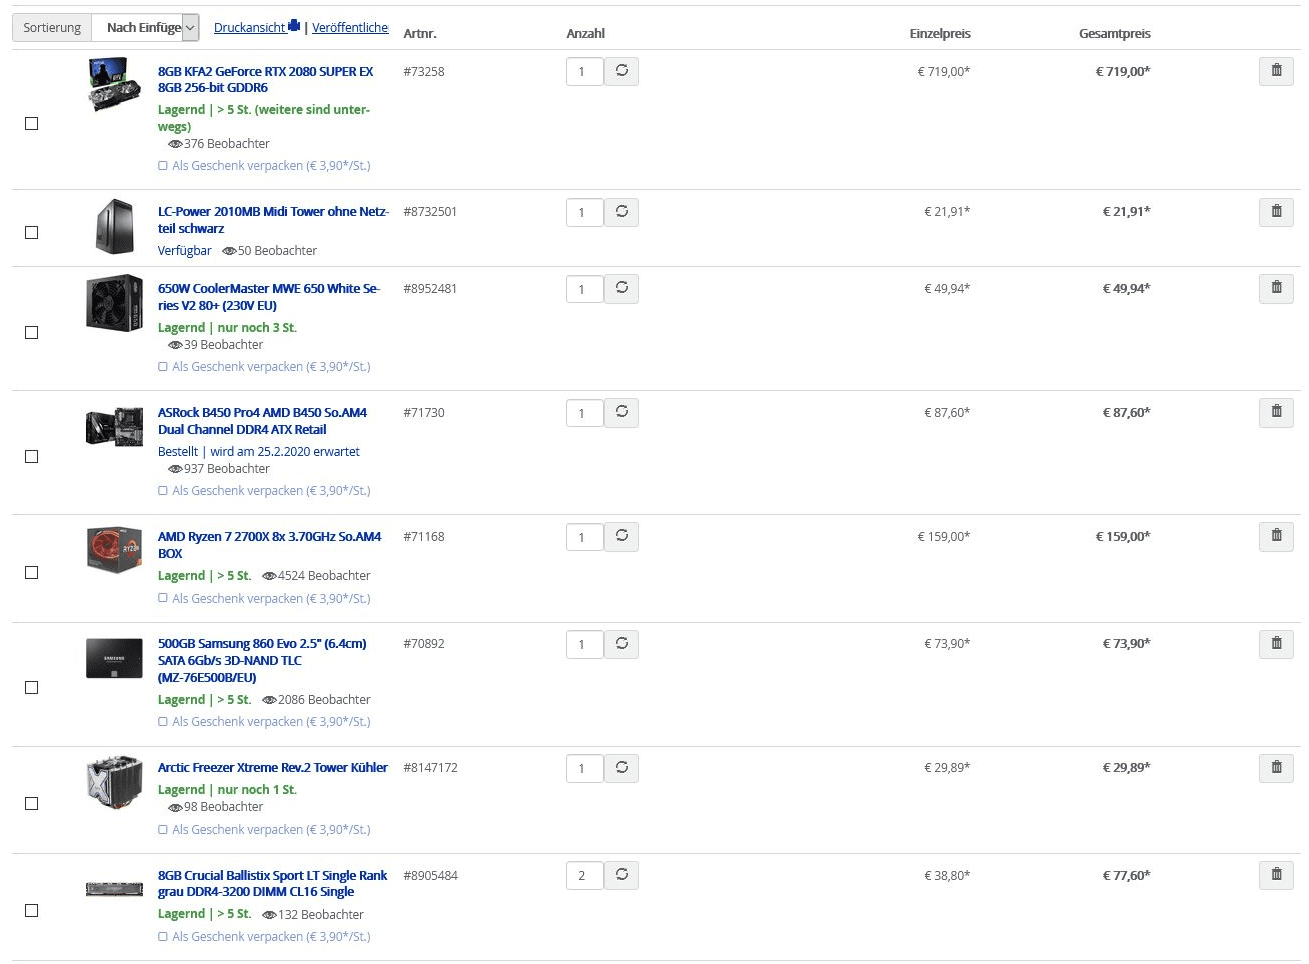Click the Gesamtpreis column header

click(1114, 33)
